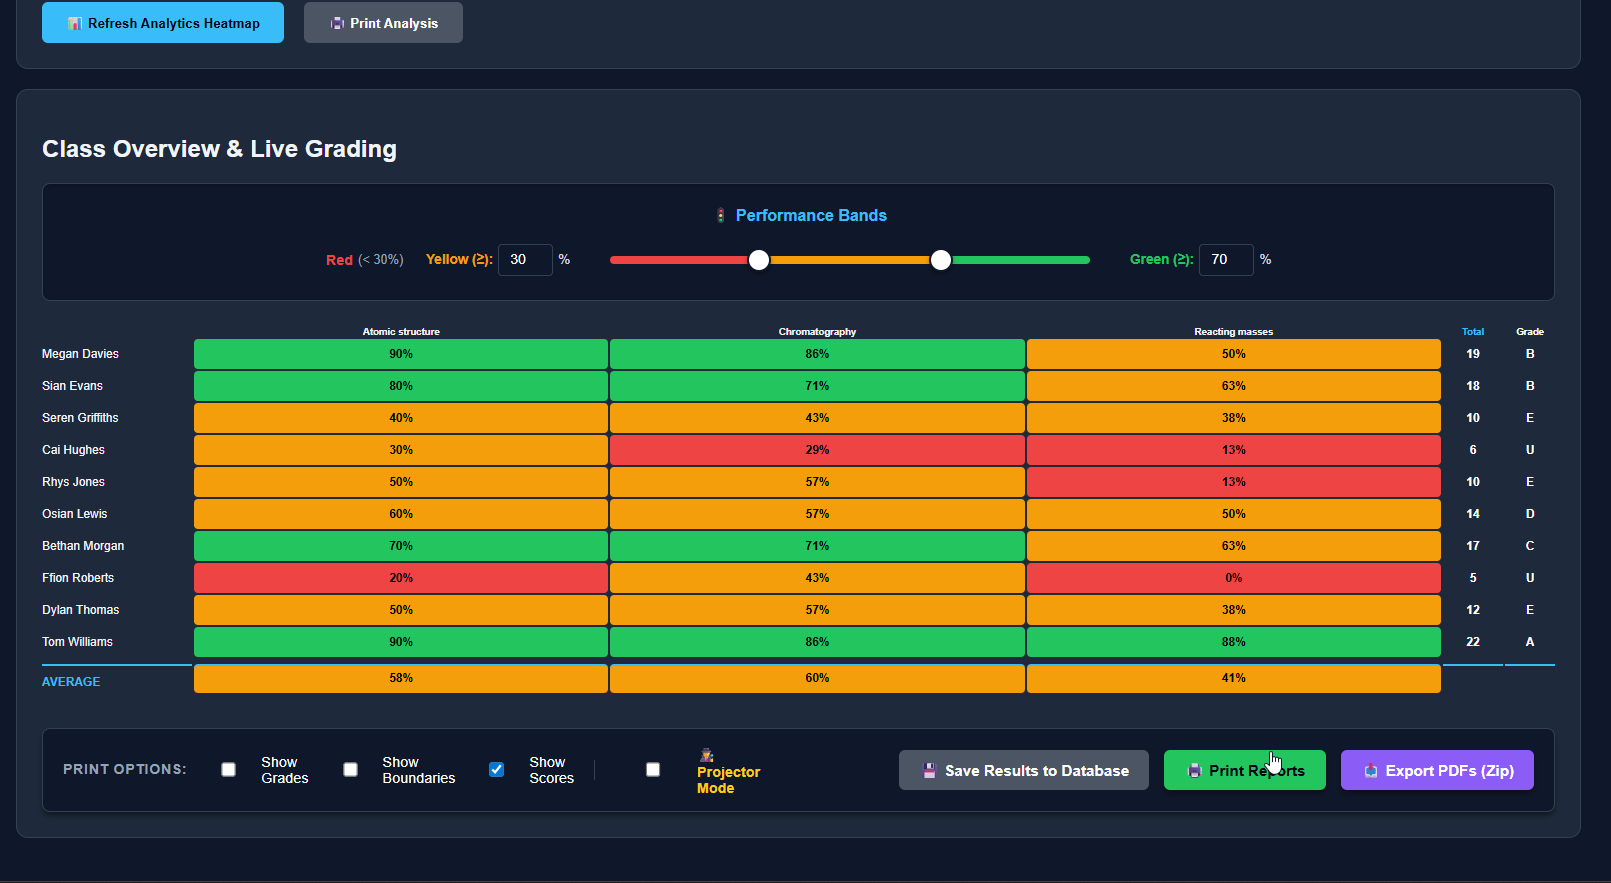Screen dimensions: 1611x883
Task: Click the green threshold slider handle
Action: point(941,260)
